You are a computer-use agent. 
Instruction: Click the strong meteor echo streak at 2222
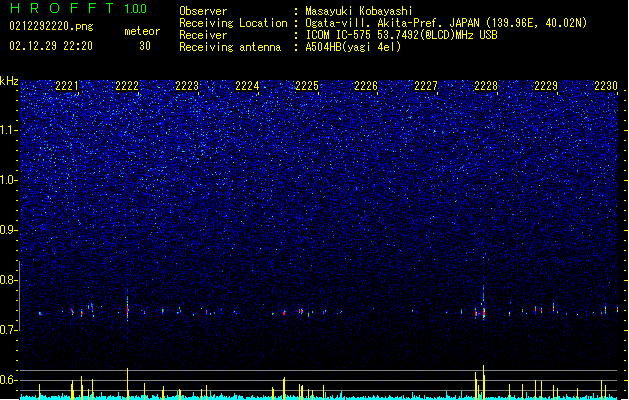point(128,308)
